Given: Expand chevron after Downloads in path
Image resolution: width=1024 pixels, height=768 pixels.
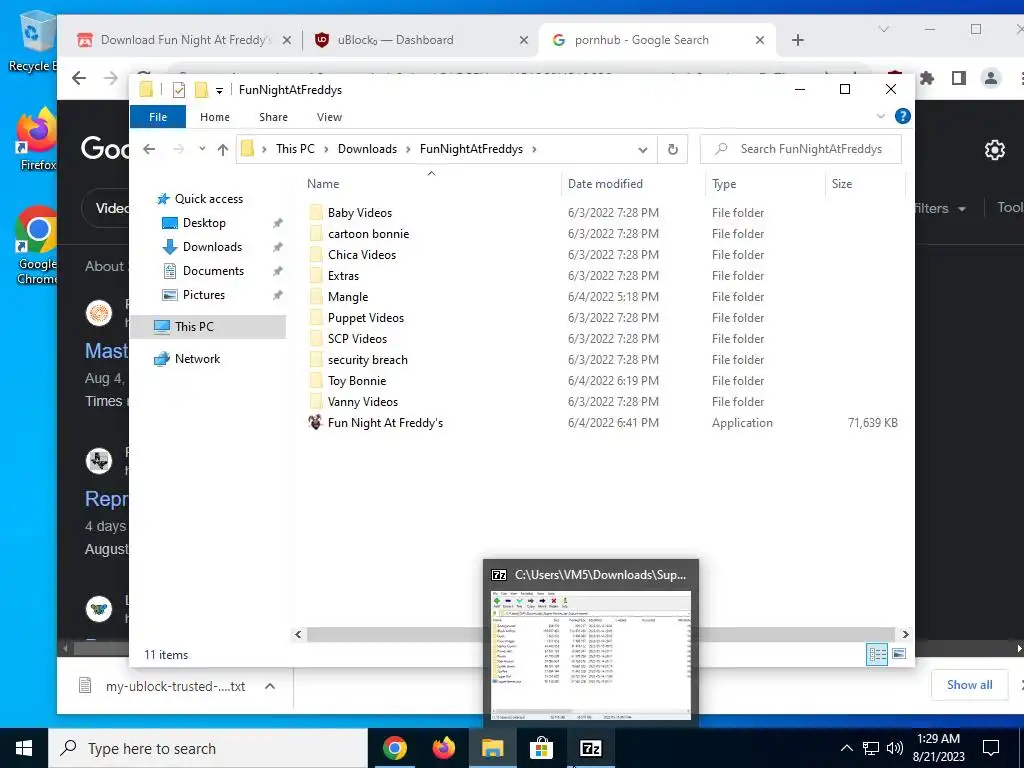Looking at the screenshot, I should [x=408, y=150].
